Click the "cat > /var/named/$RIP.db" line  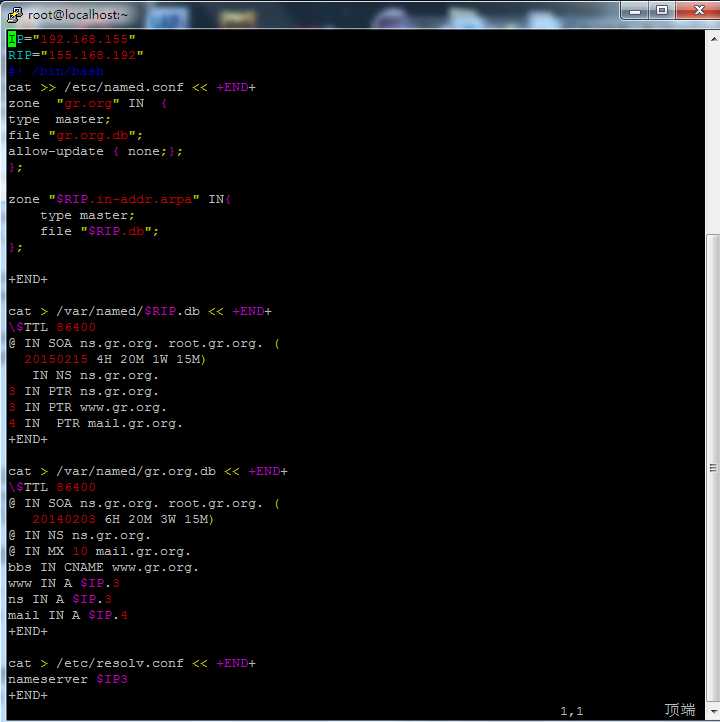(x=140, y=311)
